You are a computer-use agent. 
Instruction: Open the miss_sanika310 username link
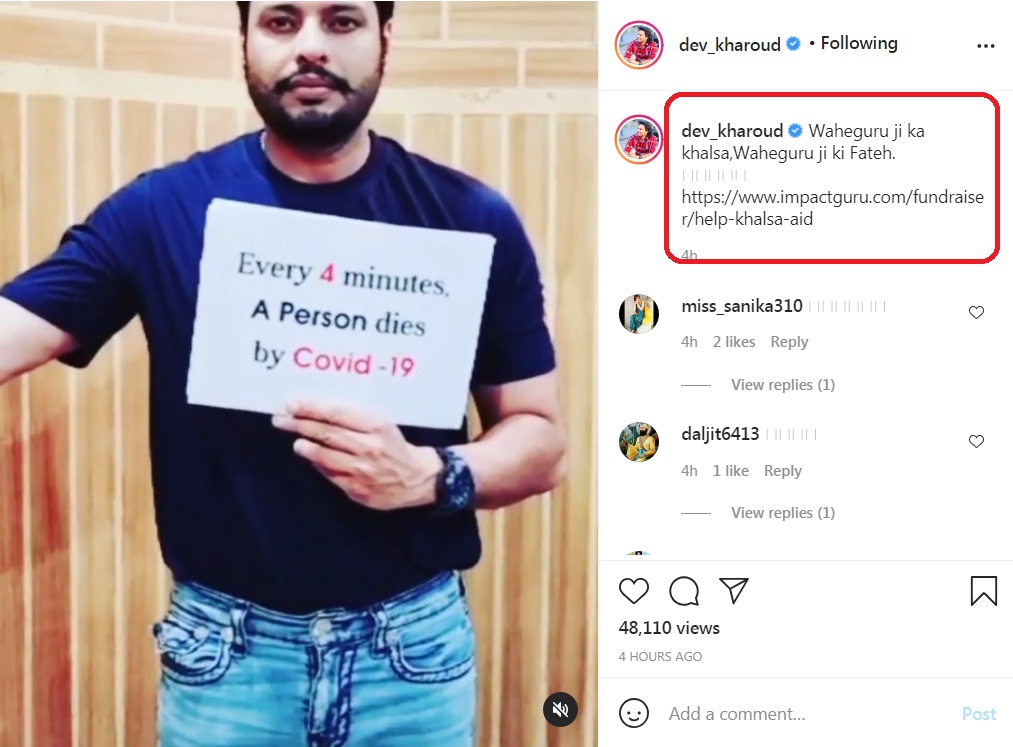[741, 306]
